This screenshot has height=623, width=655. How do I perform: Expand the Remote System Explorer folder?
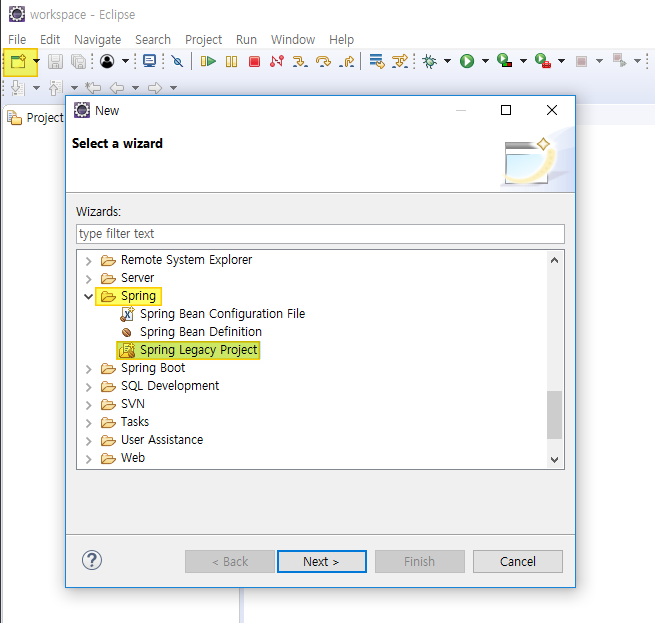tap(88, 261)
